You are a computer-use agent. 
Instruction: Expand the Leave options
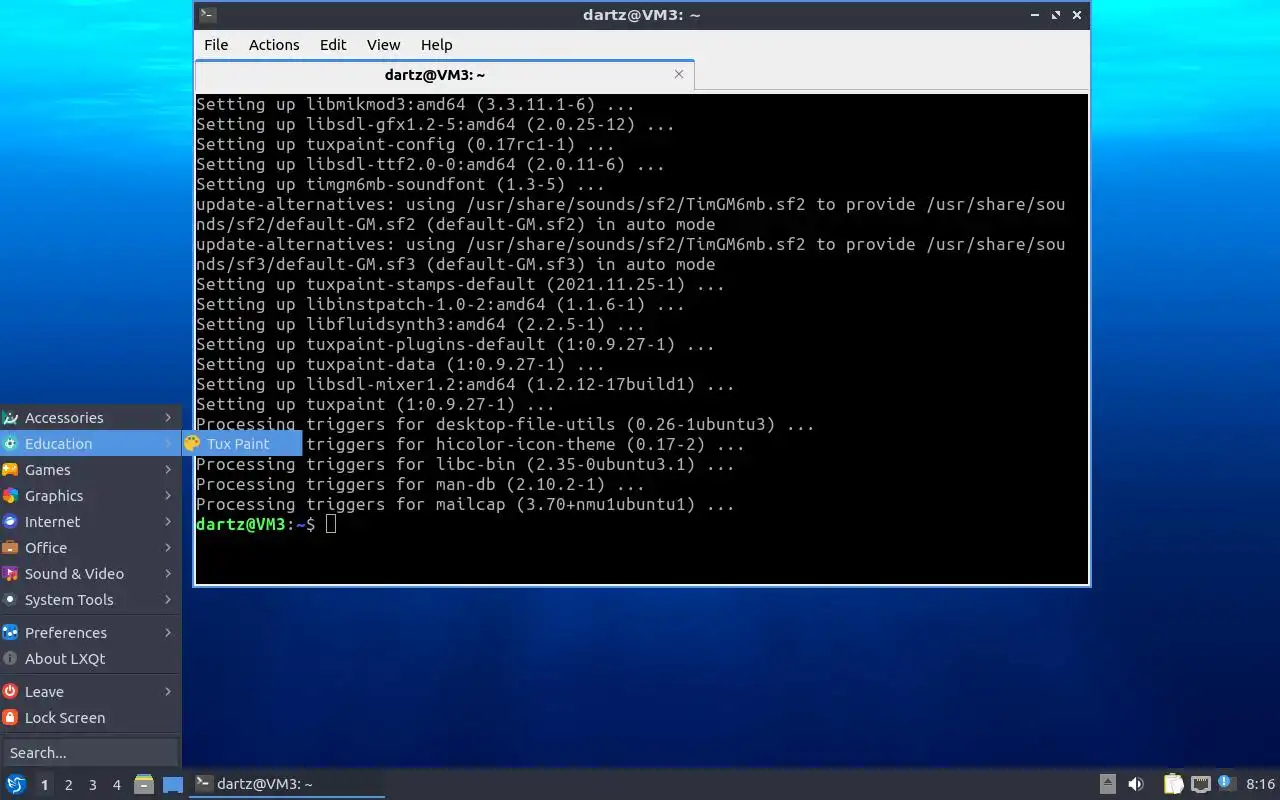(x=90, y=692)
